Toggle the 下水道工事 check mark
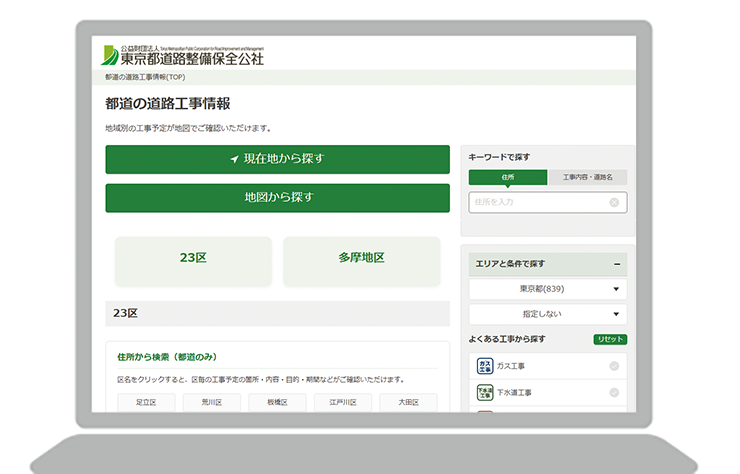 614,392
